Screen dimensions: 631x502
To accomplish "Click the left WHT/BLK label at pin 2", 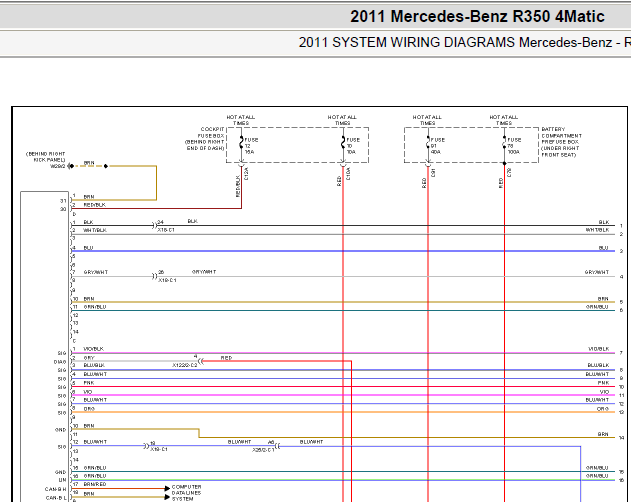I will (x=95, y=230).
